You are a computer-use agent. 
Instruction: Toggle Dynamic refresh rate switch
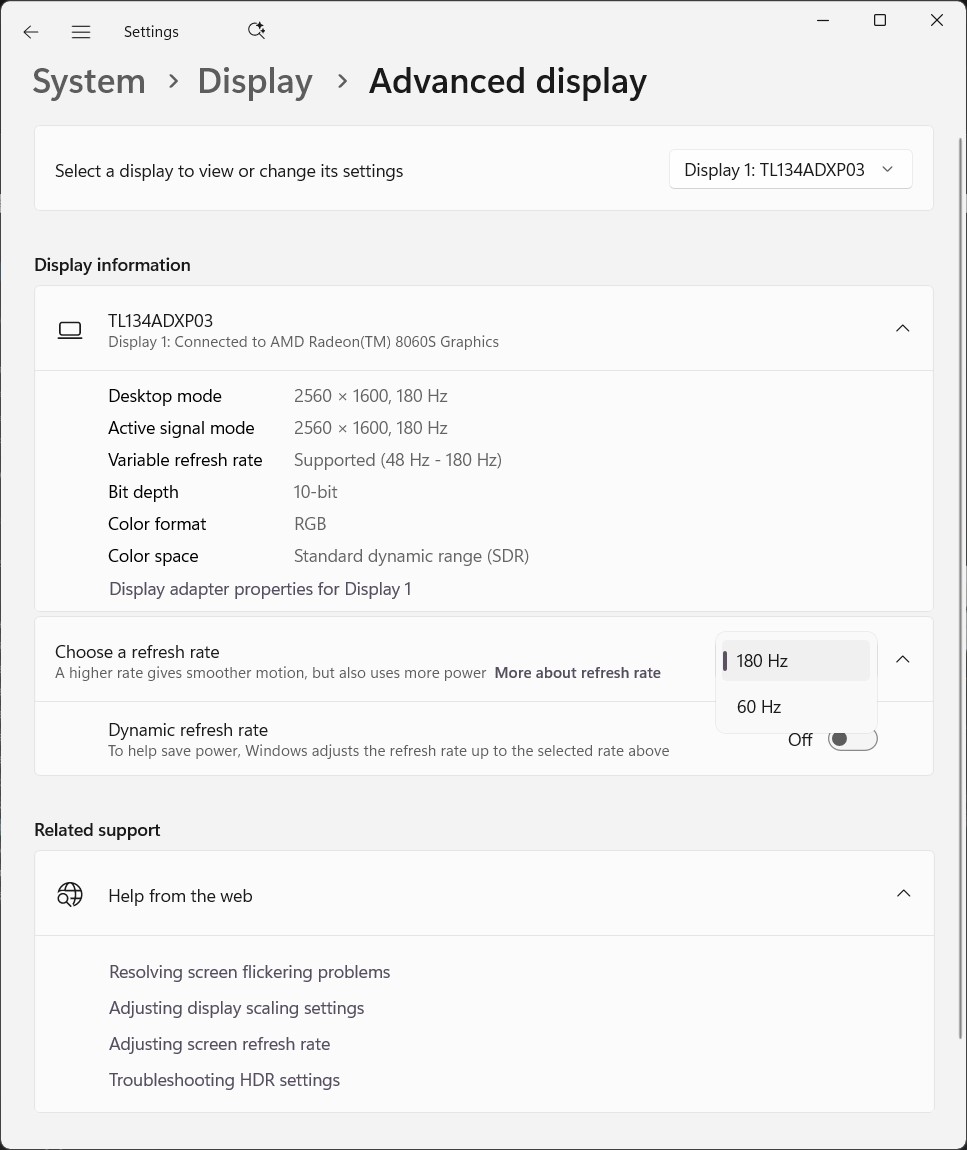[852, 740]
